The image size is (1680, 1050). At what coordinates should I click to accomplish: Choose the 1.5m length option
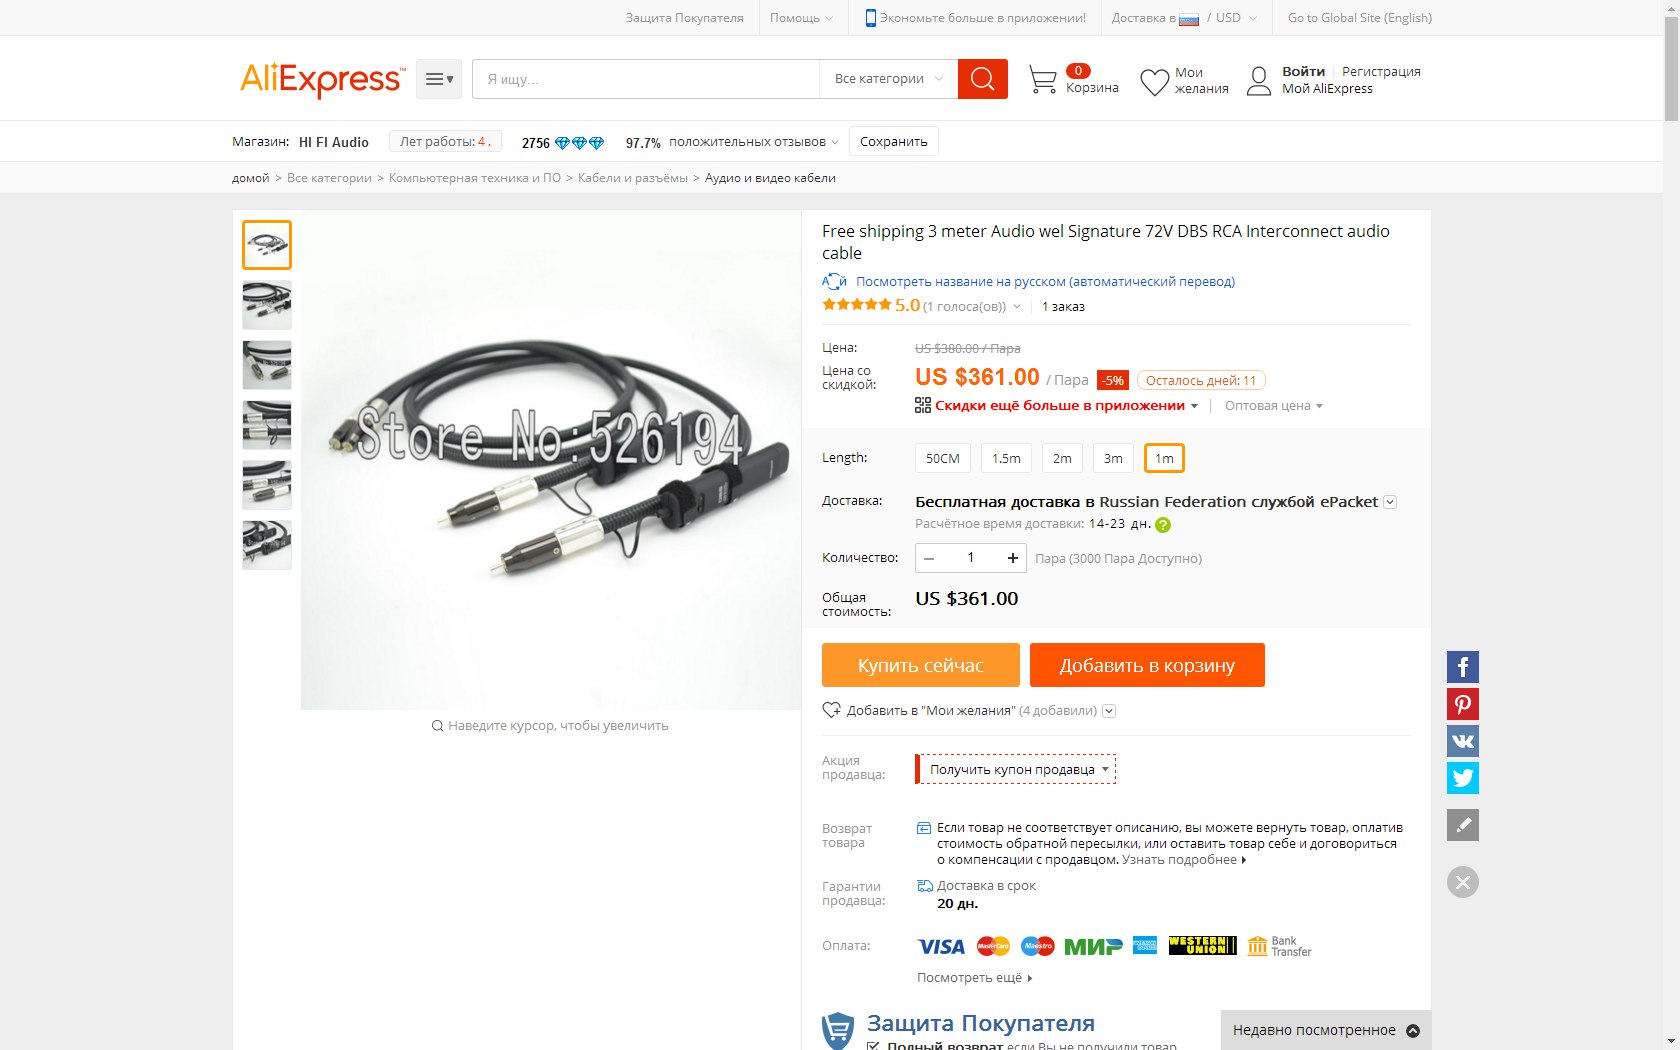tap(1006, 458)
